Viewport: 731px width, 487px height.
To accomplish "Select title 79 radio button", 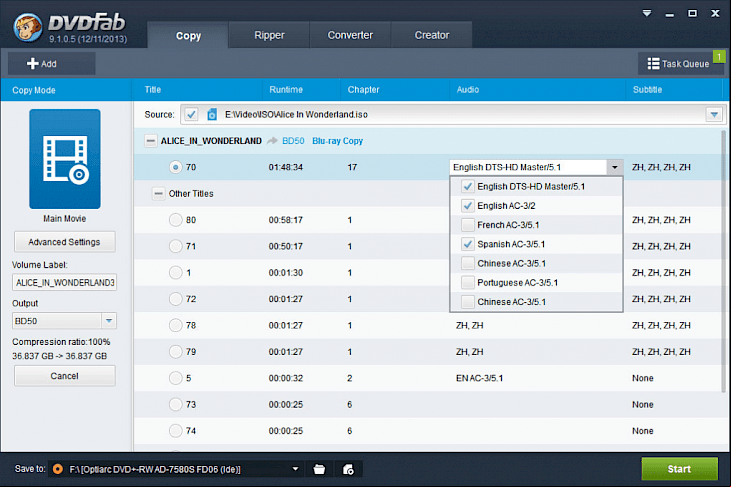I will pyautogui.click(x=175, y=351).
